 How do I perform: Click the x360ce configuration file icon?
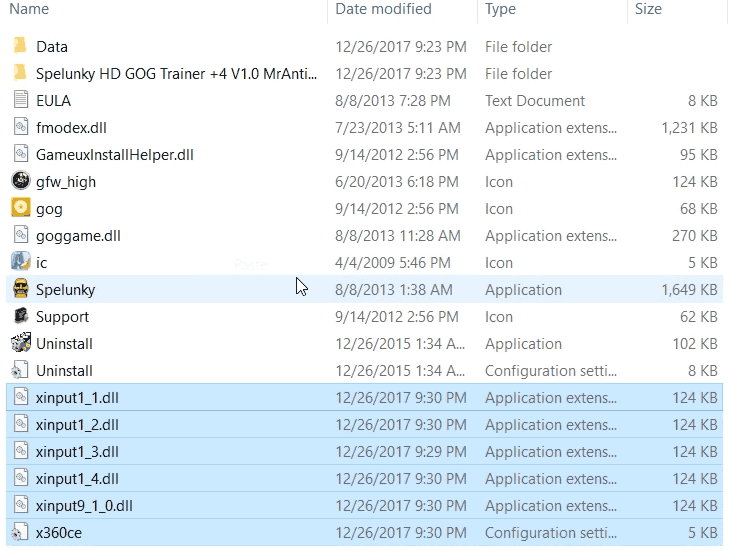[x=21, y=532]
